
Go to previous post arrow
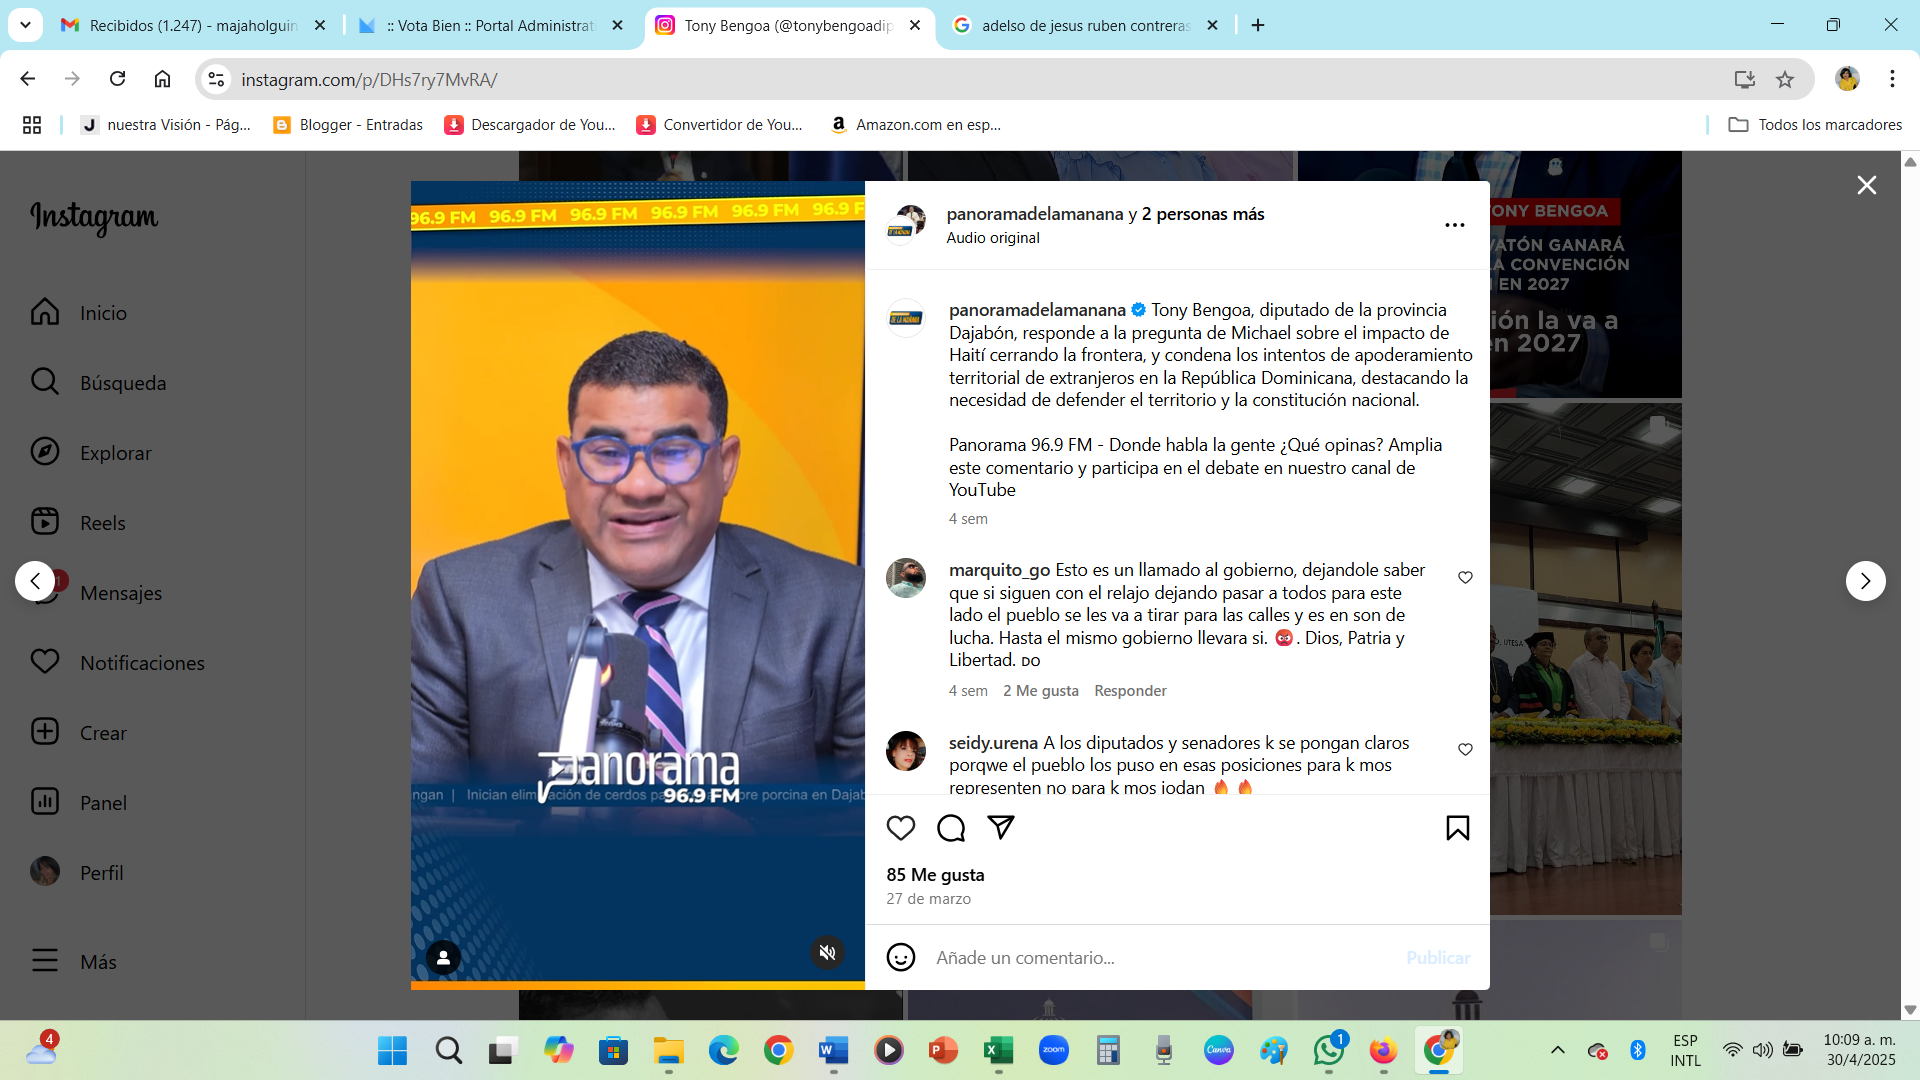(x=35, y=581)
